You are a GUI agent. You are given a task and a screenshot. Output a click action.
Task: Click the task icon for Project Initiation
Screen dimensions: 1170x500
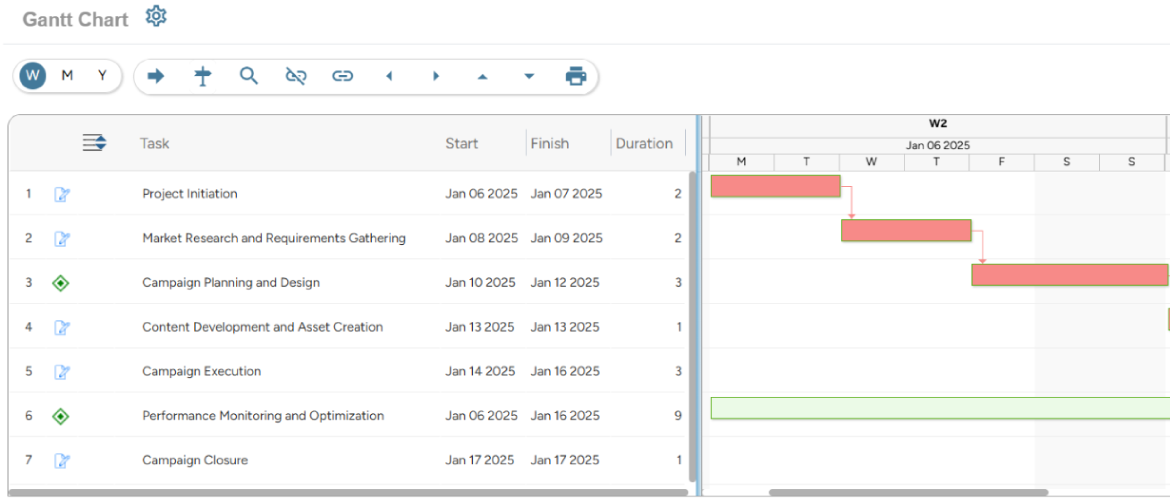click(62, 195)
